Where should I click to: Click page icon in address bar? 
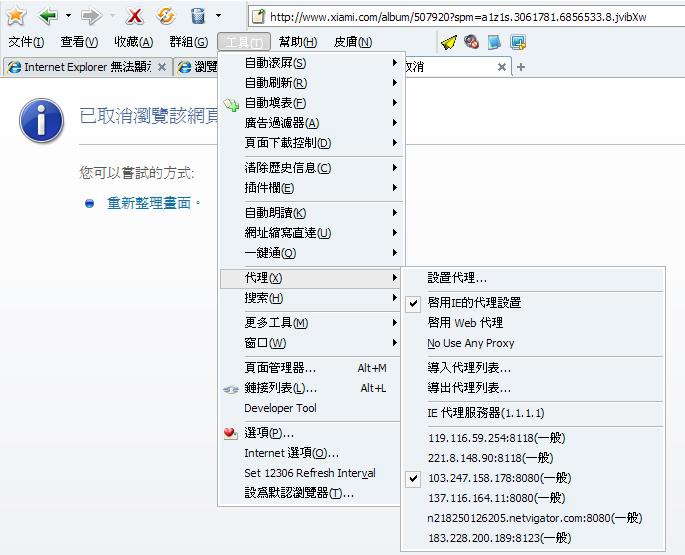coord(259,17)
